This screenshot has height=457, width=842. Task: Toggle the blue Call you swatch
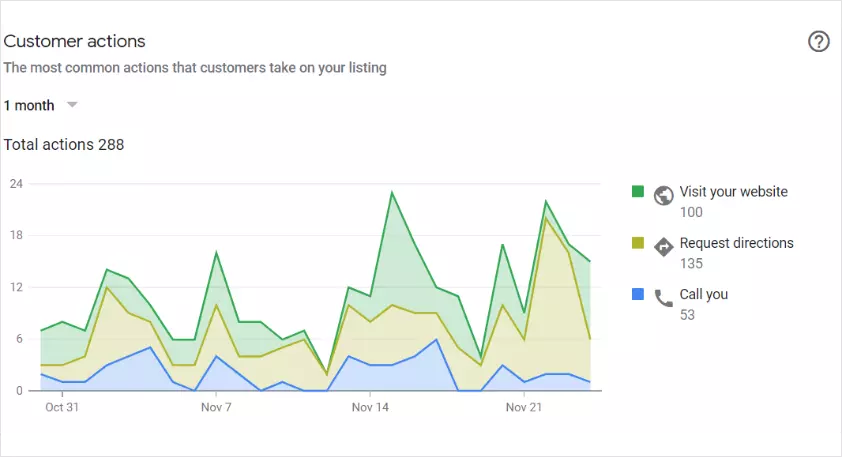pyautogui.click(x=637, y=295)
